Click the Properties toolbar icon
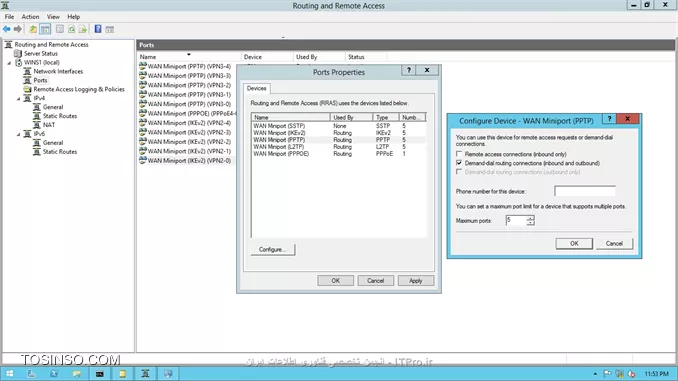The image size is (678, 381). 60,29
